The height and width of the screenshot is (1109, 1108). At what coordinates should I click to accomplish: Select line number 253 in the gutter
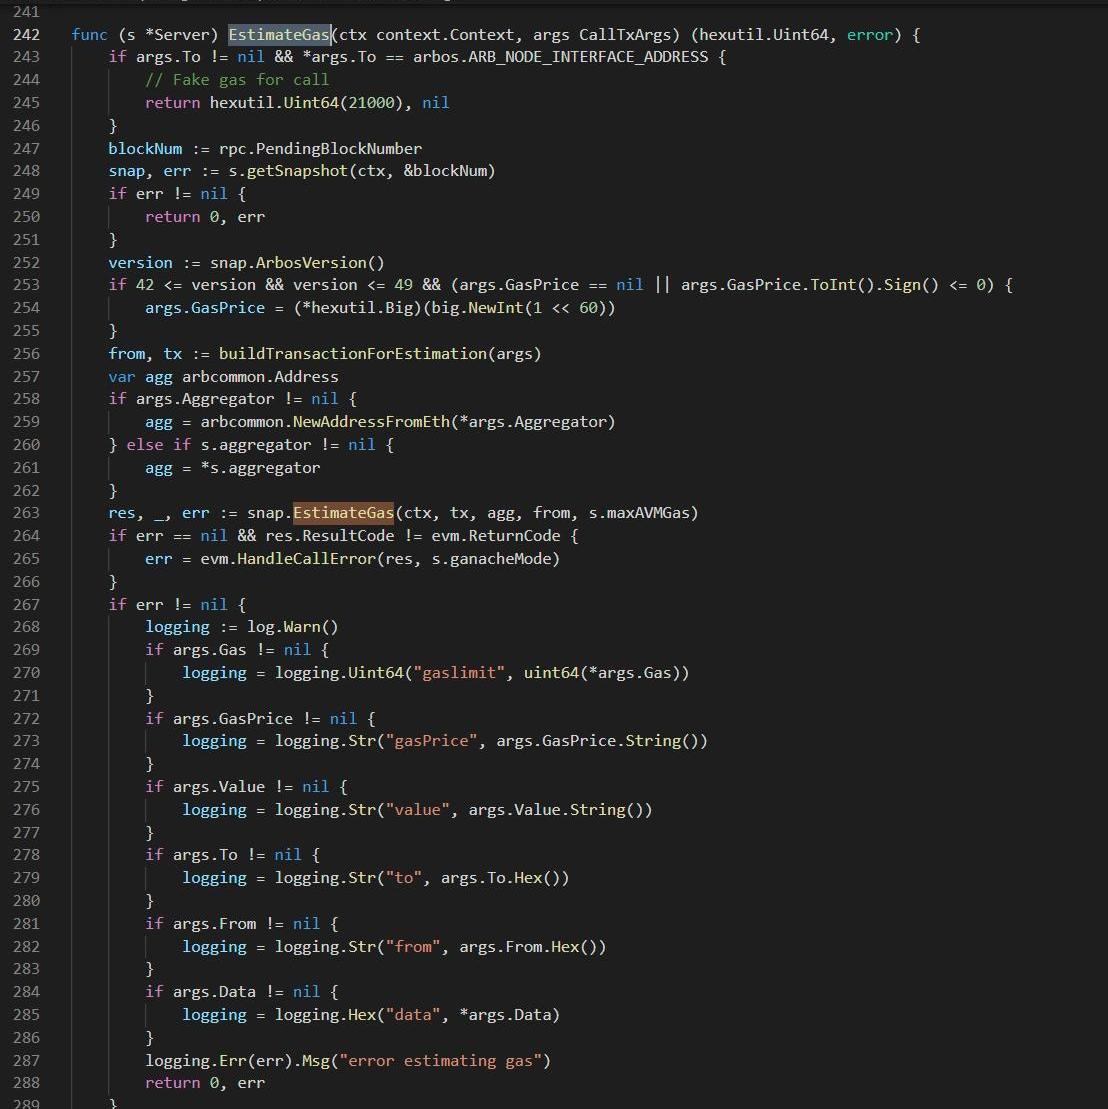coord(26,285)
